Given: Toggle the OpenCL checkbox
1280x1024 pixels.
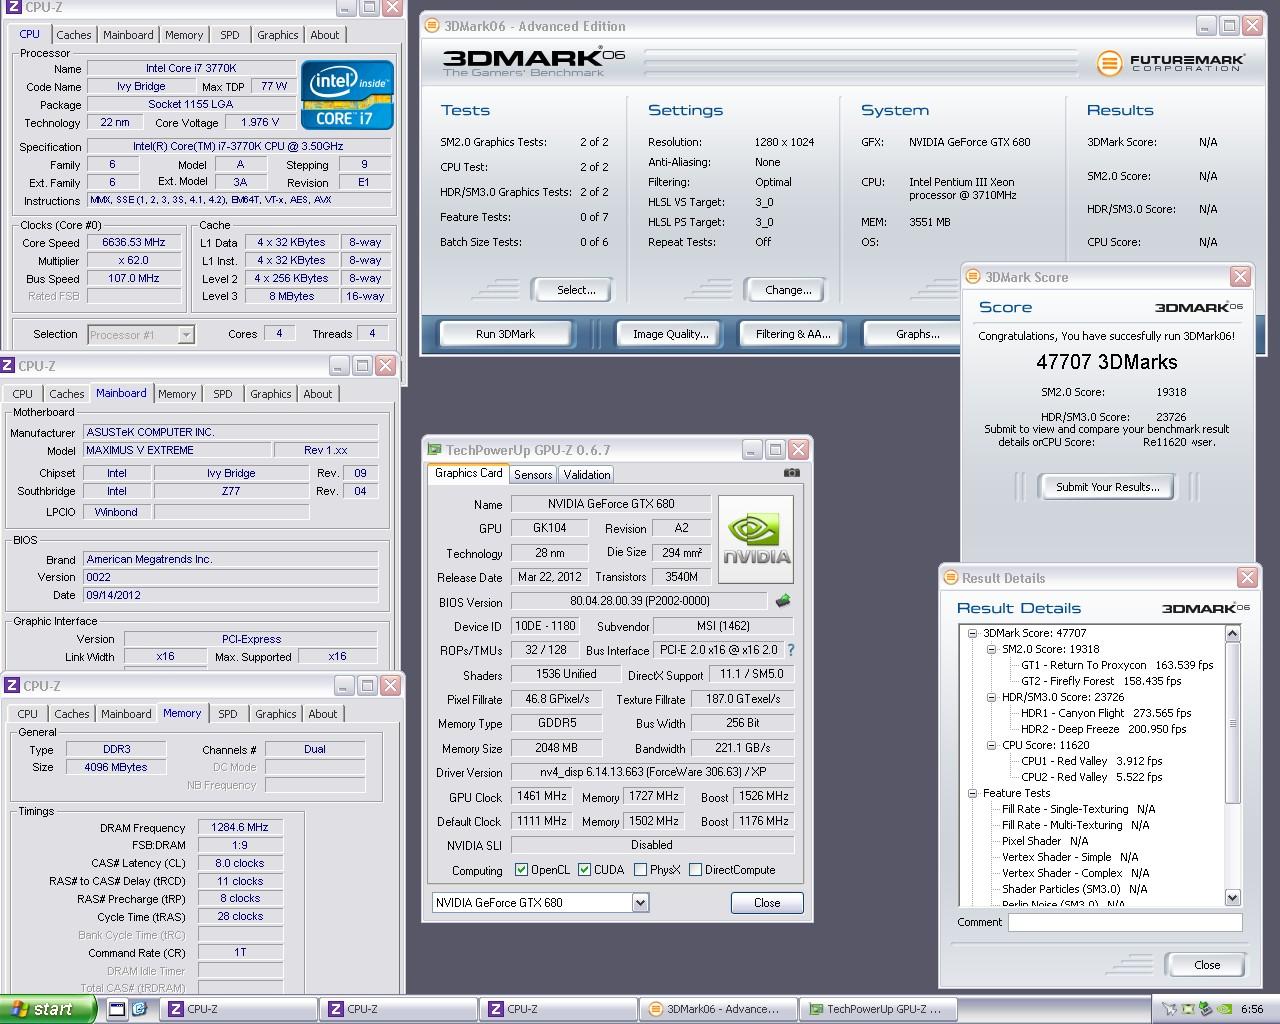Looking at the screenshot, I should [521, 870].
